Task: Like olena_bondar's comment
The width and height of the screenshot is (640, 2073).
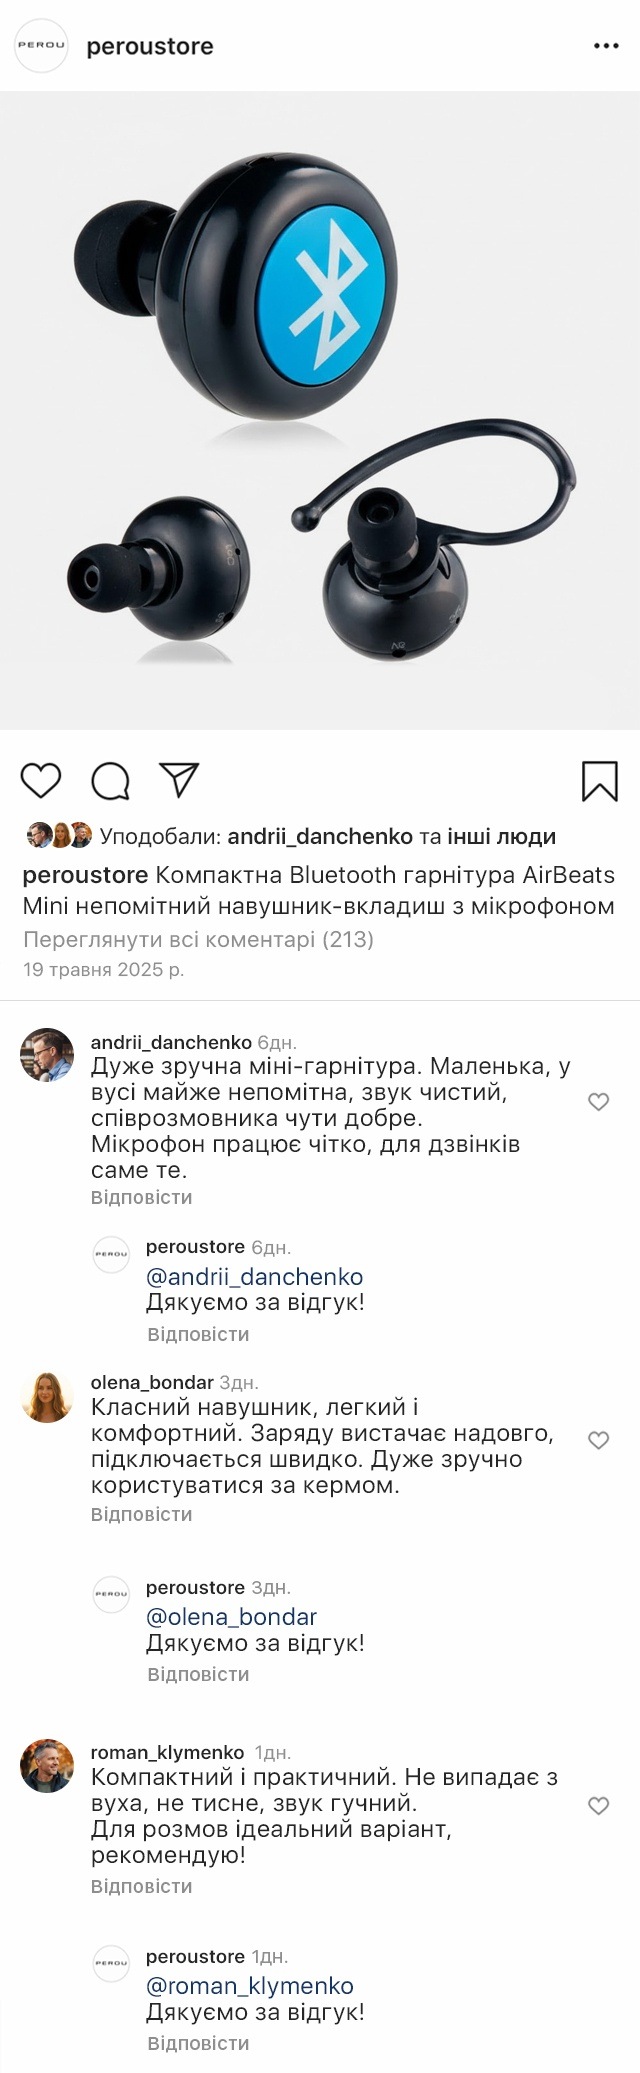Action: 598,1440
